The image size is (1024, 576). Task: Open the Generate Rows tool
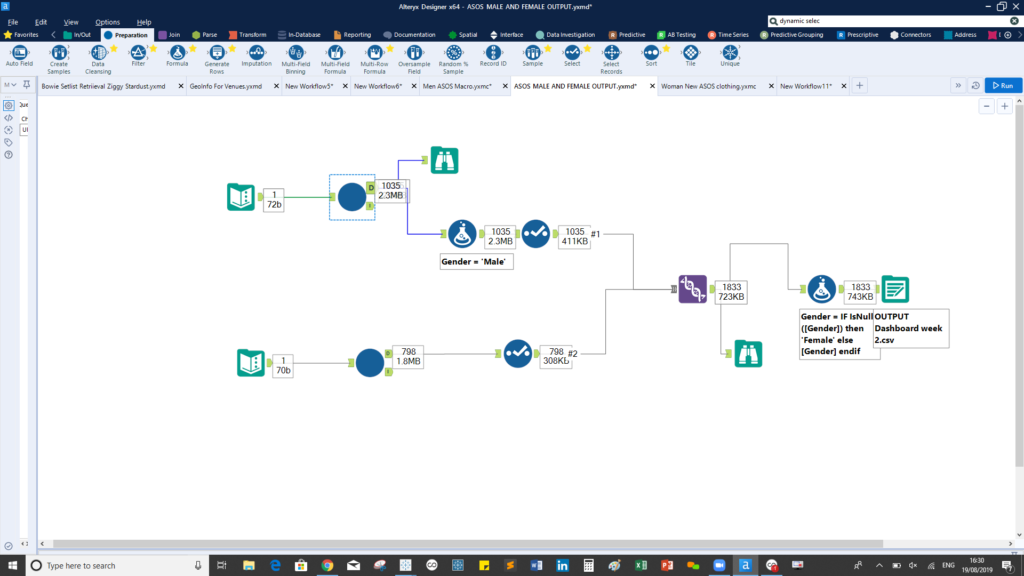click(x=217, y=52)
